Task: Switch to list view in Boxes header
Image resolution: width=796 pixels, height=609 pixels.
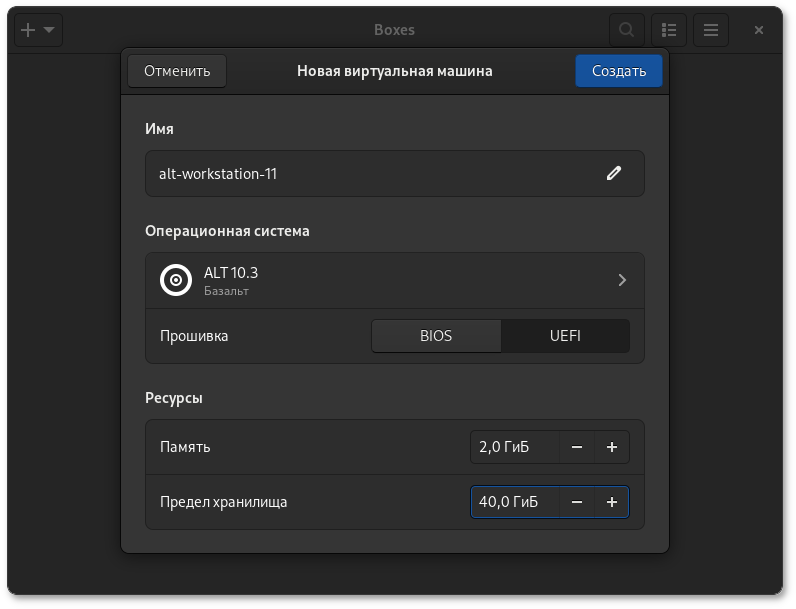Action: click(669, 30)
